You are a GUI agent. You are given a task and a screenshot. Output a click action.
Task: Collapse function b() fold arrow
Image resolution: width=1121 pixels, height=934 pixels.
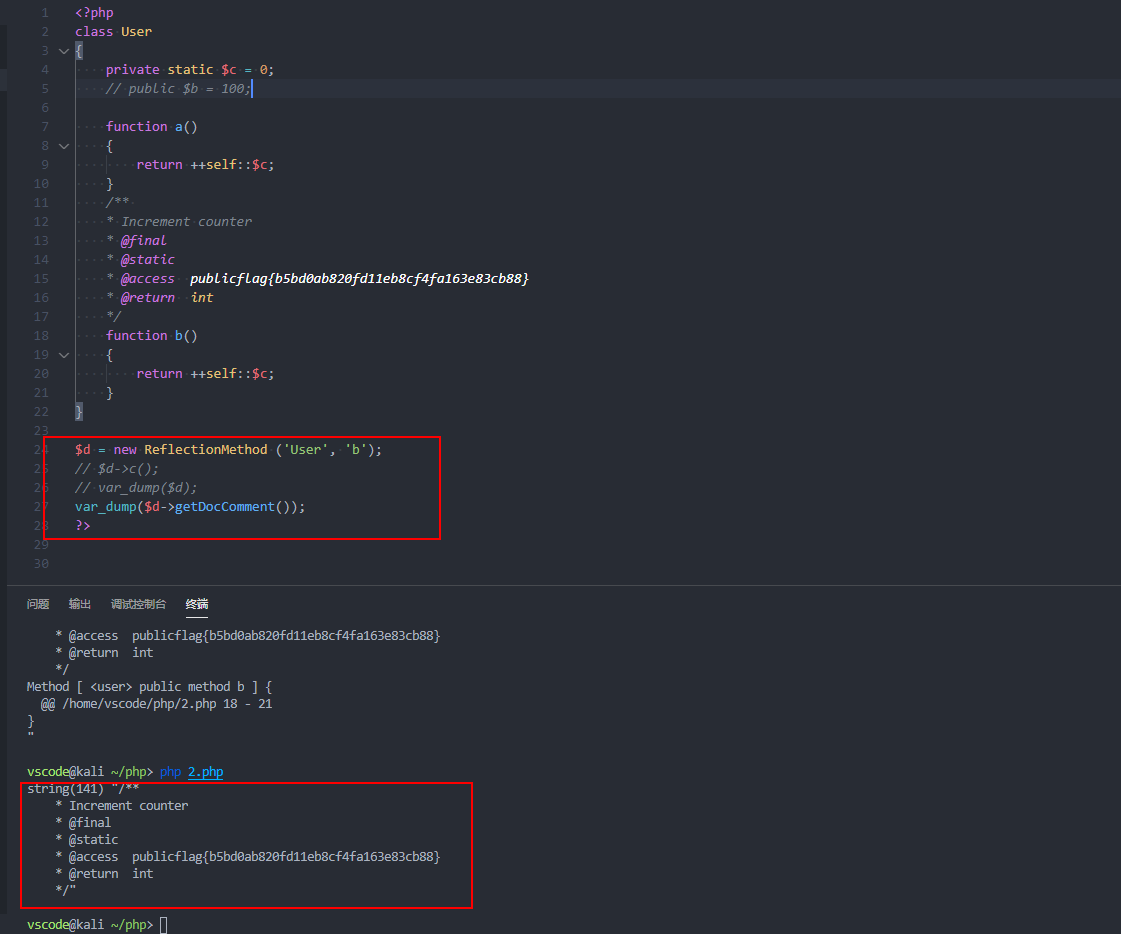pos(64,355)
